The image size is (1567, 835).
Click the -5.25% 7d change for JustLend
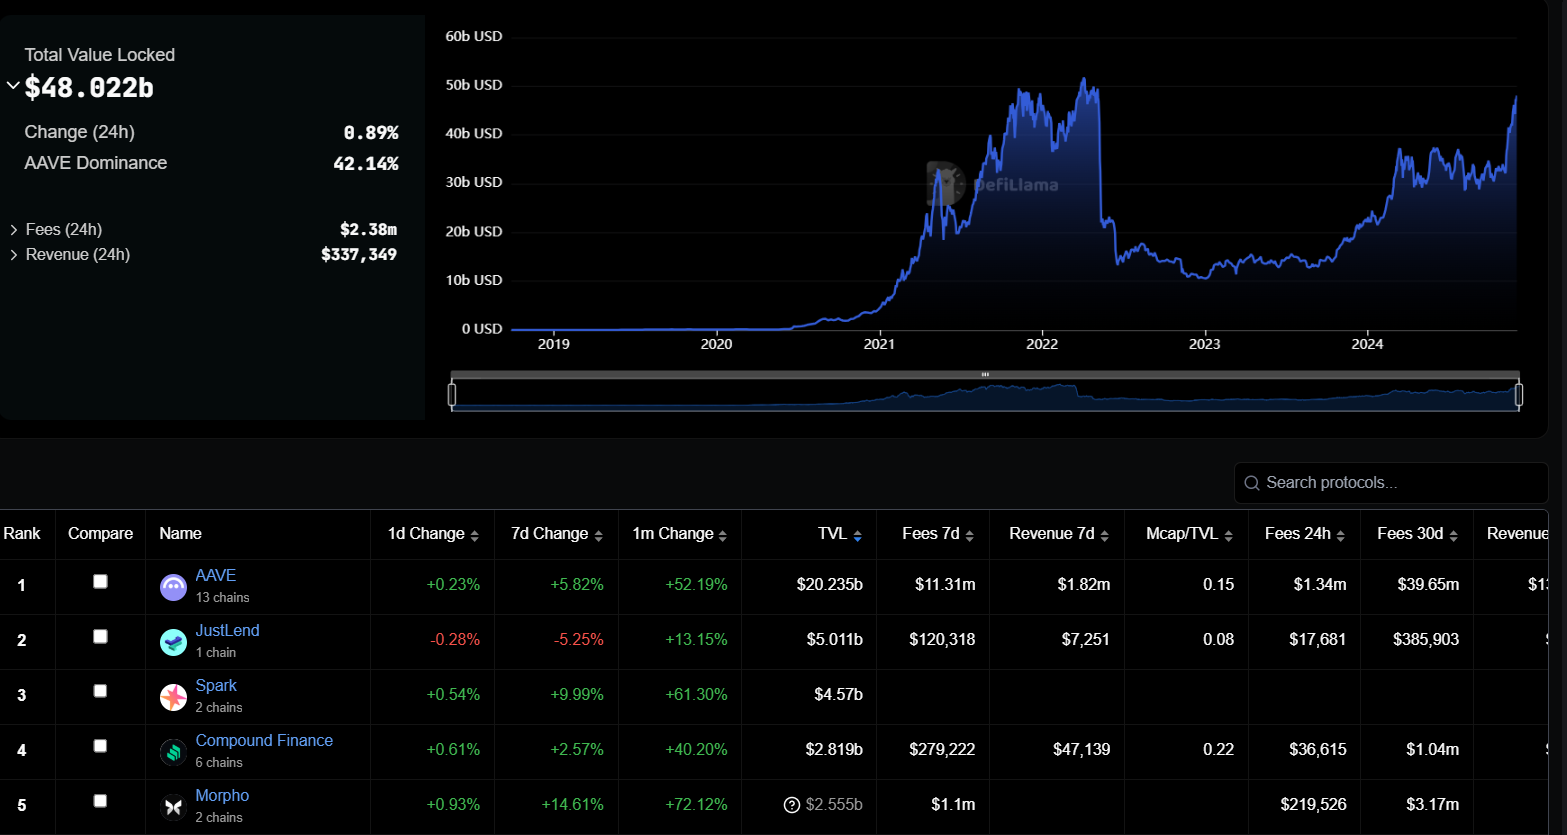click(579, 640)
